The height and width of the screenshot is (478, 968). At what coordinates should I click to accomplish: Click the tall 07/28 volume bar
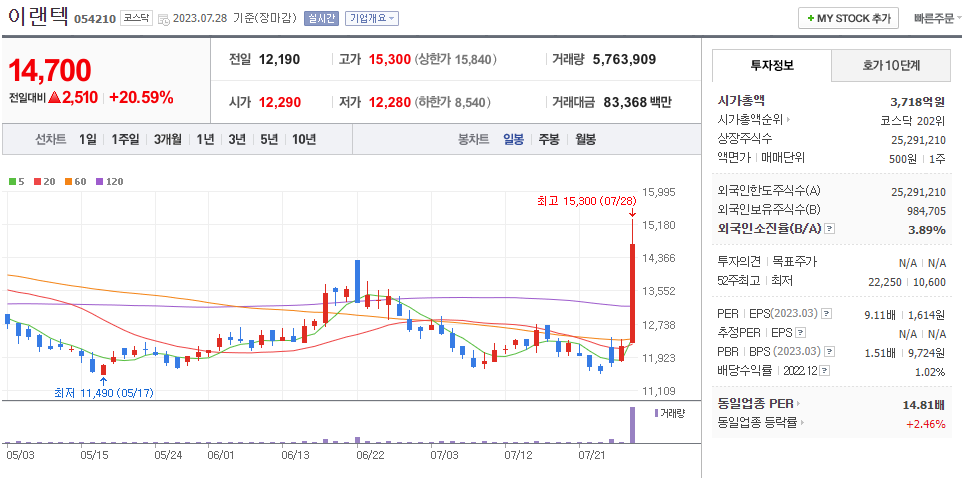tap(632, 425)
